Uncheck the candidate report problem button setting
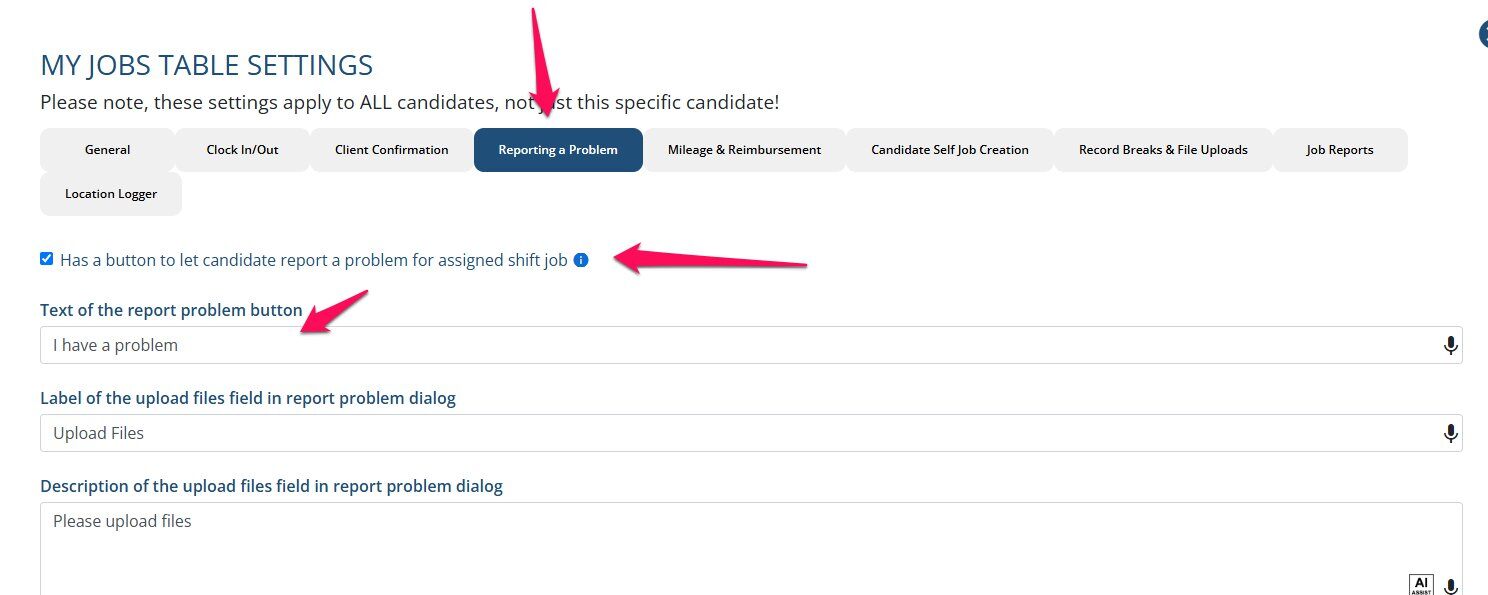This screenshot has width=1488, height=595. [x=46, y=258]
